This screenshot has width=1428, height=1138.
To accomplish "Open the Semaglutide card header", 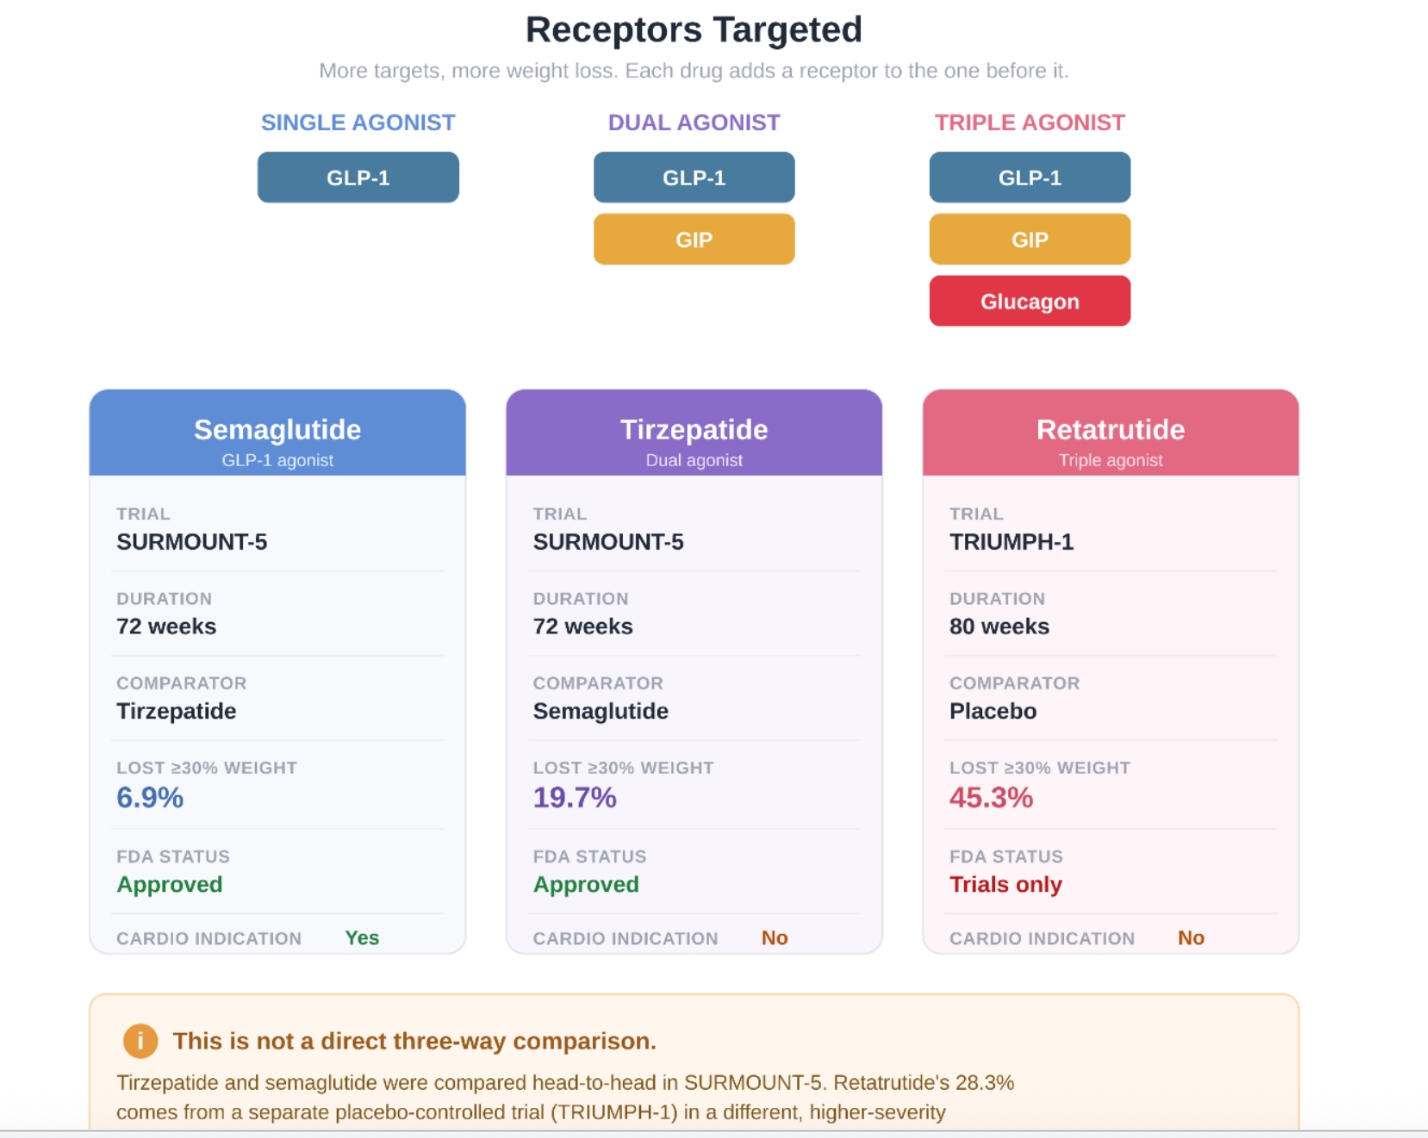I will [x=278, y=433].
